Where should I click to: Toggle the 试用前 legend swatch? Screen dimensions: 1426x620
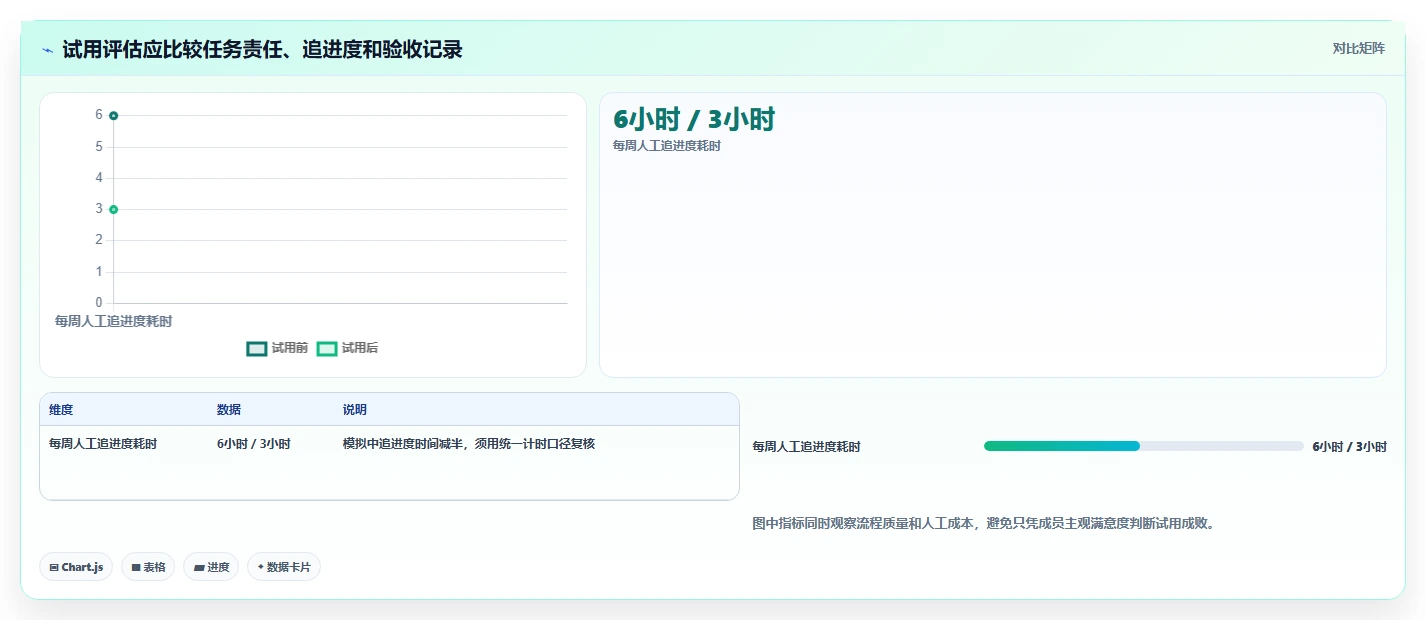pyautogui.click(x=257, y=348)
